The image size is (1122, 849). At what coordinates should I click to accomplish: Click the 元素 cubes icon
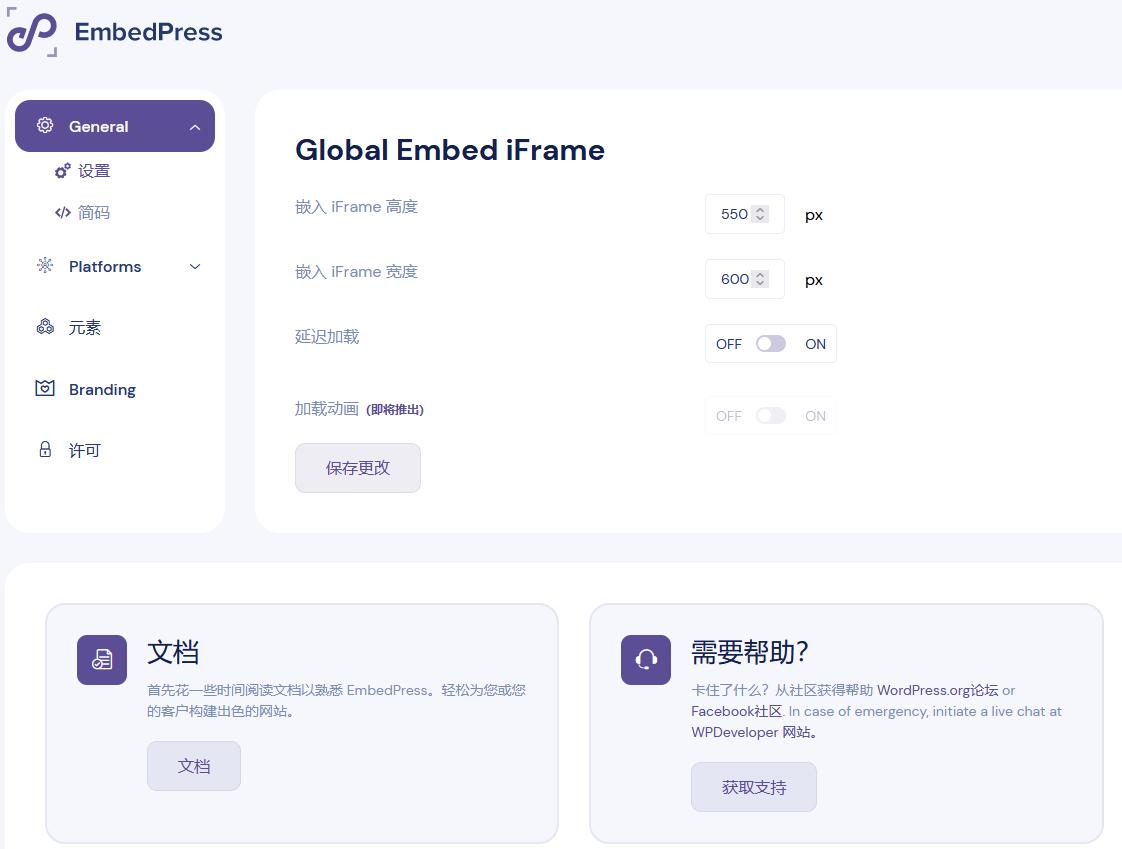pos(45,327)
